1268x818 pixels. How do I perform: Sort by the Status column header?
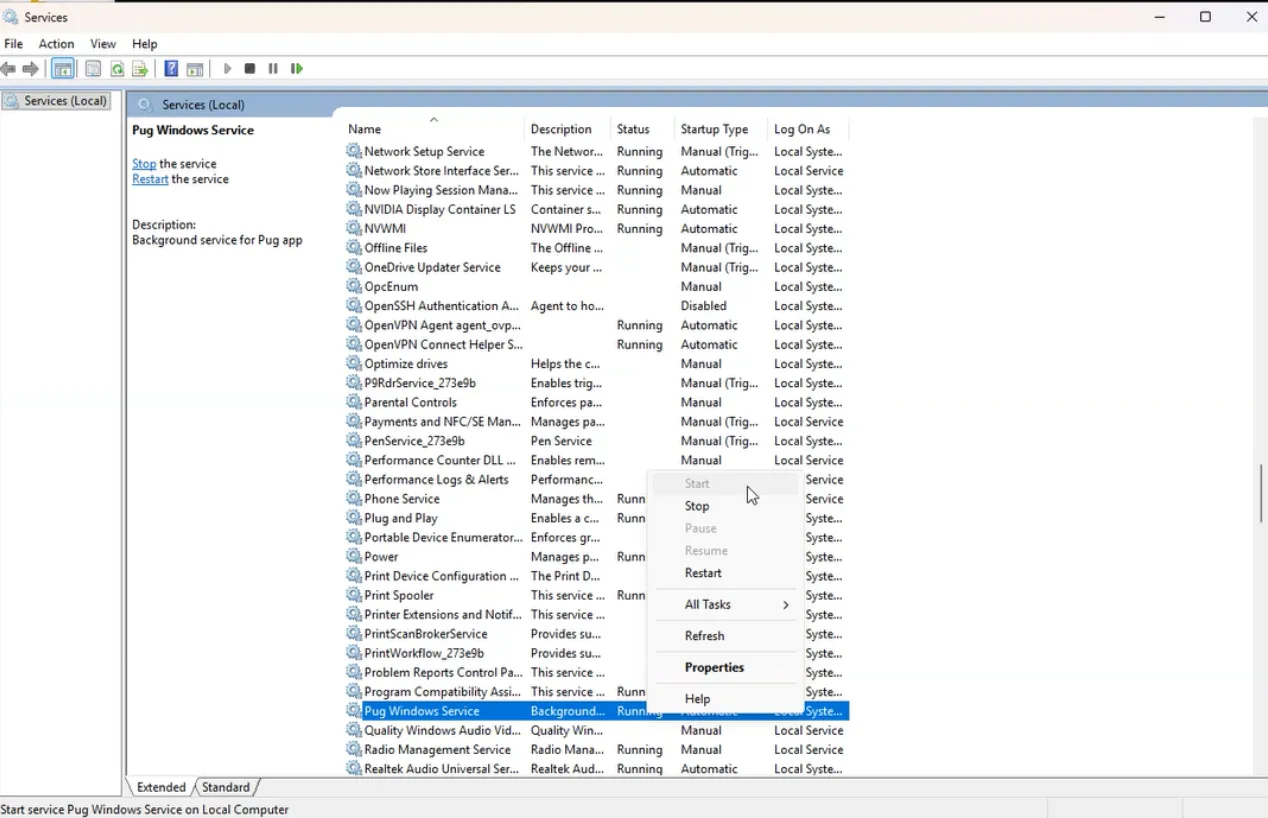point(642,129)
